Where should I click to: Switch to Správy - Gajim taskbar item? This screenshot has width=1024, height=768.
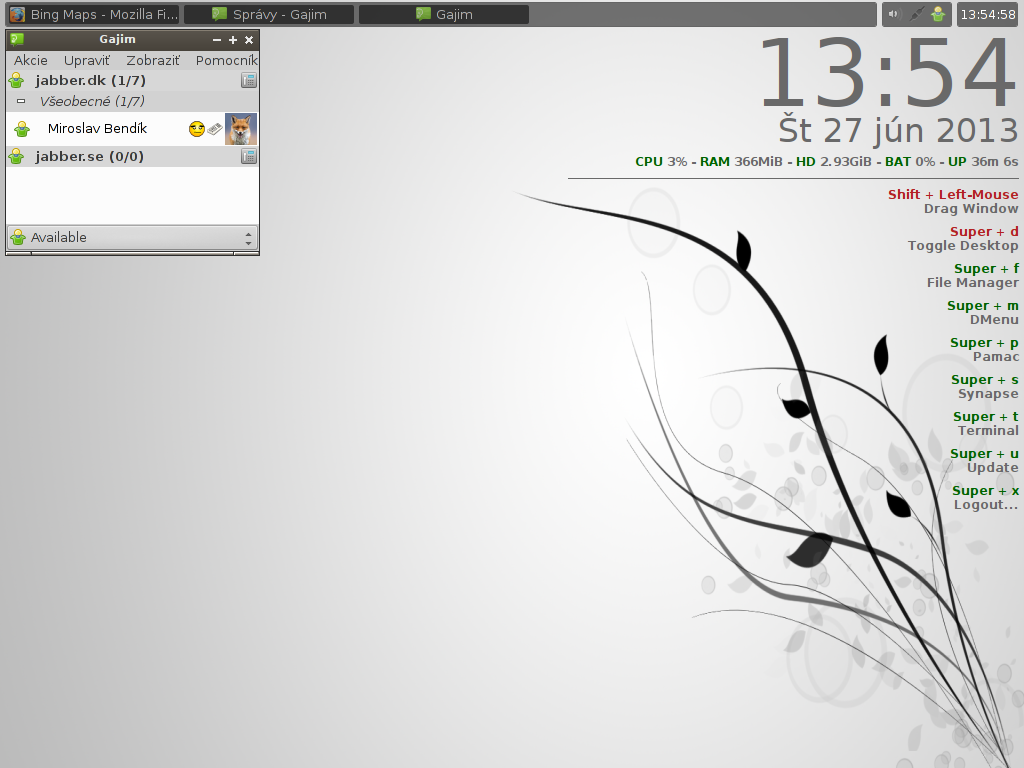click(x=269, y=14)
